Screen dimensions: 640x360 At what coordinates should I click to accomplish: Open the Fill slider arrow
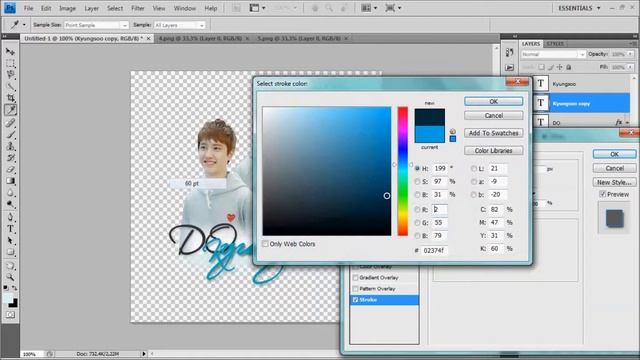(631, 67)
